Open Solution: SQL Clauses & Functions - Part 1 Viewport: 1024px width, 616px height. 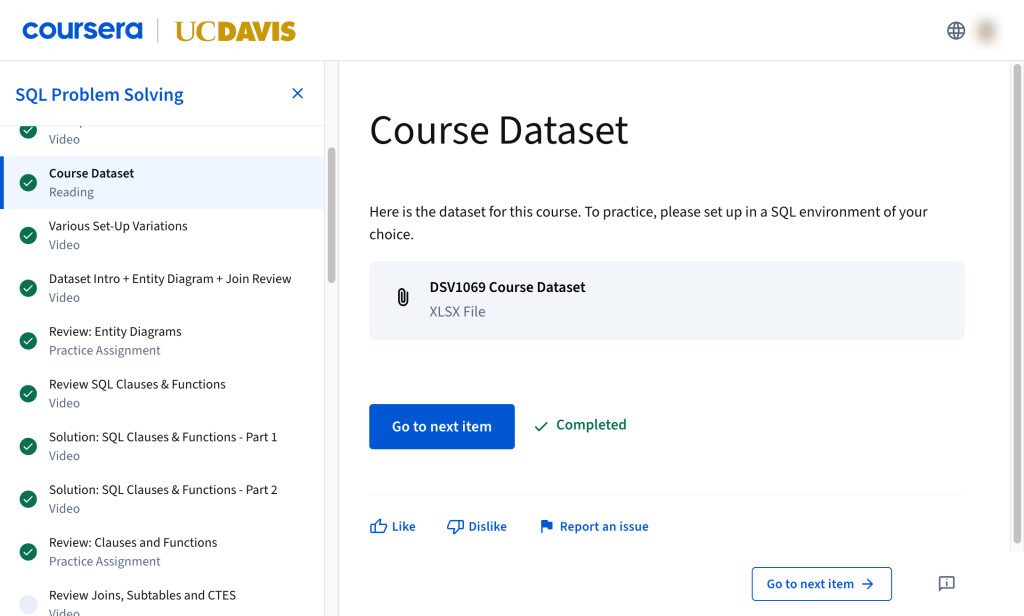(x=164, y=446)
